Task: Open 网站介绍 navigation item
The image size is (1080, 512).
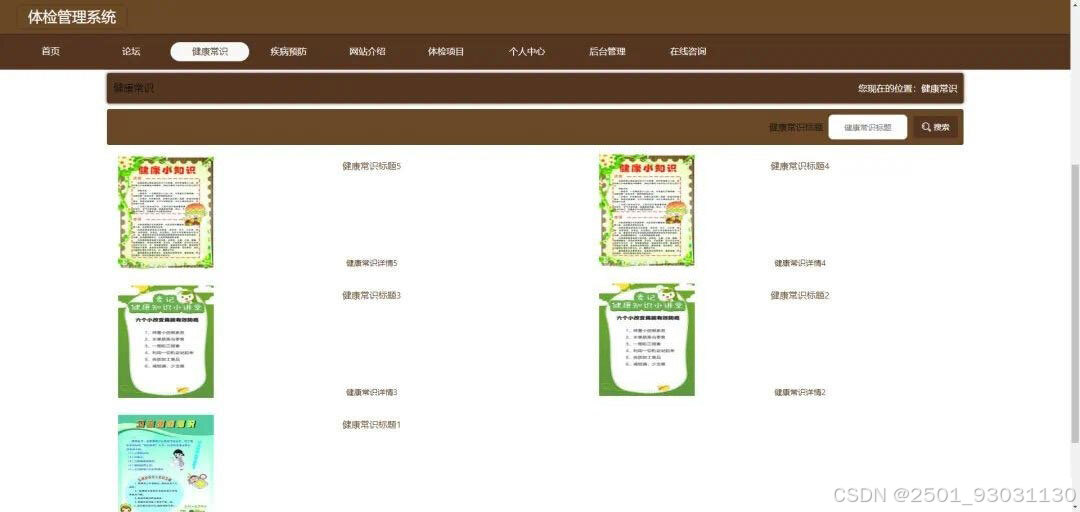Action: (x=367, y=51)
